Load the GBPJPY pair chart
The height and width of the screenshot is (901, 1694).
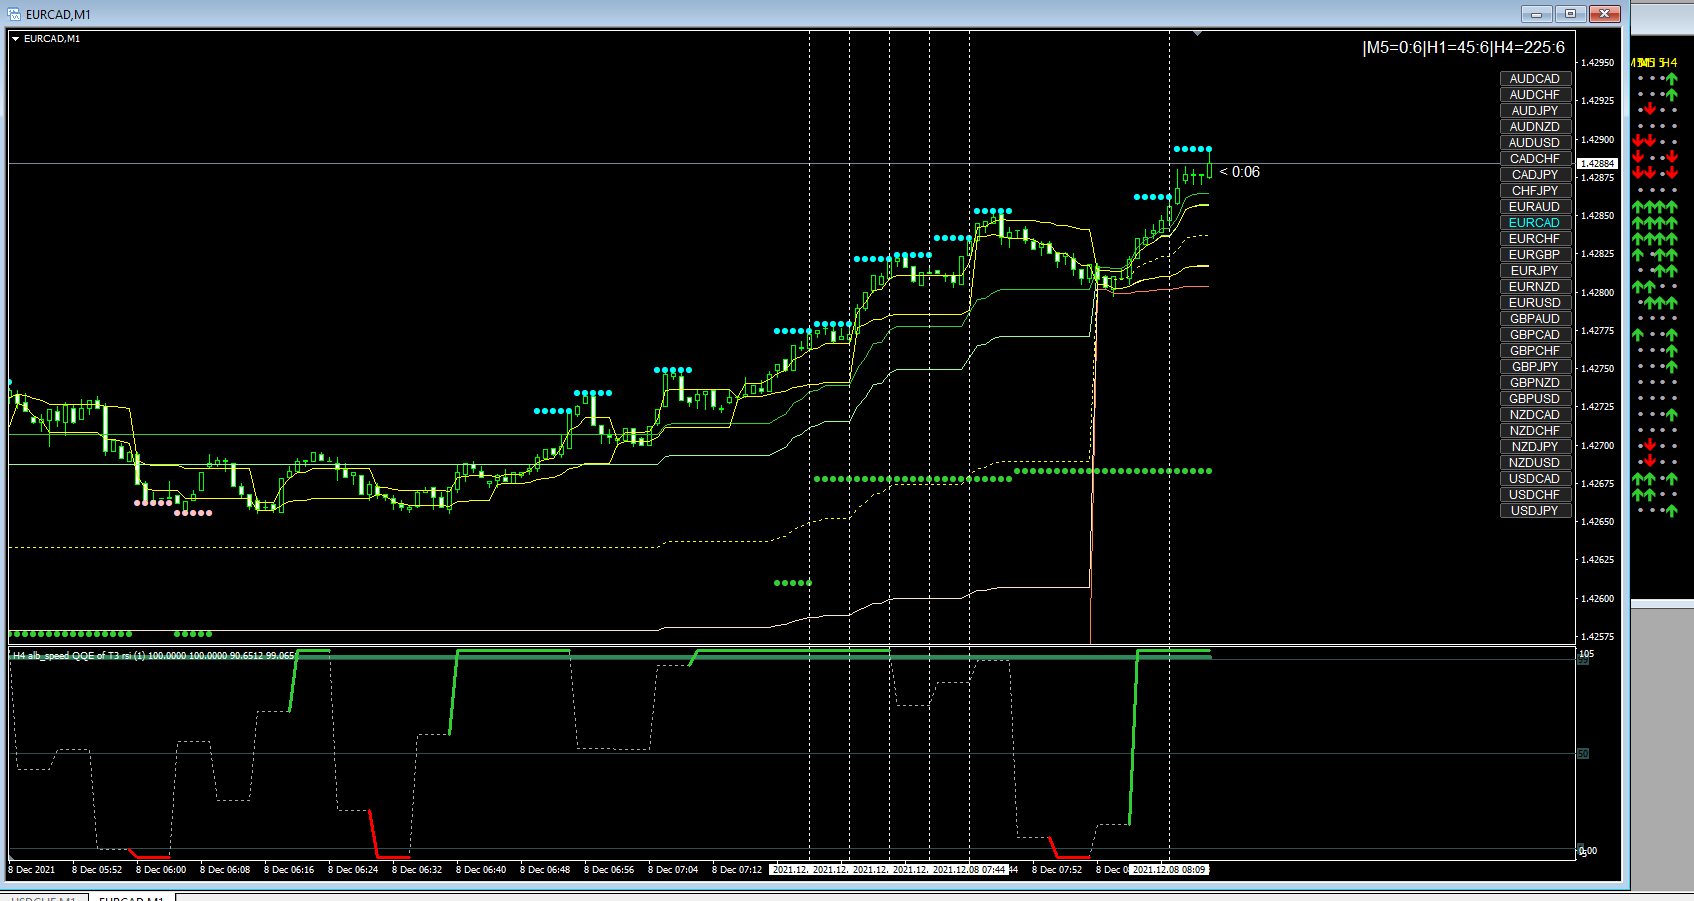coord(1535,367)
